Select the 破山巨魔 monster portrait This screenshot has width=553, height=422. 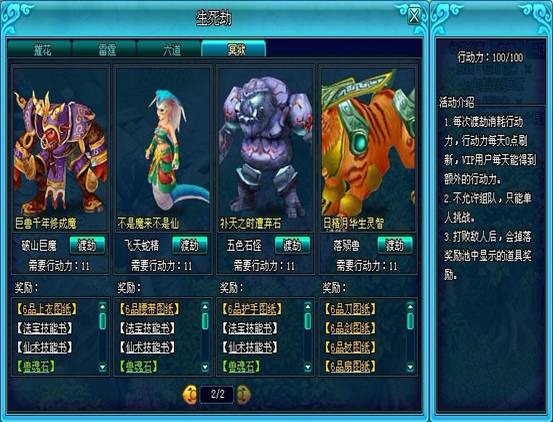[61, 149]
